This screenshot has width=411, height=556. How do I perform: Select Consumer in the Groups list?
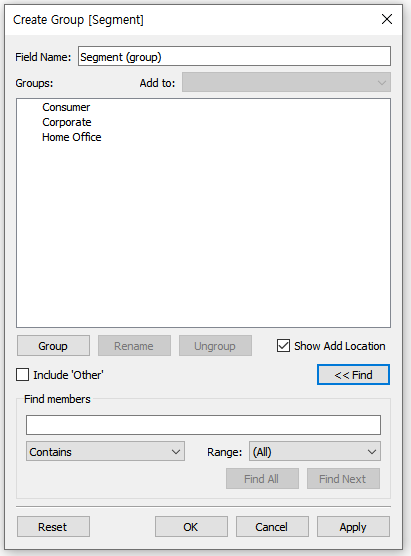click(x=66, y=107)
